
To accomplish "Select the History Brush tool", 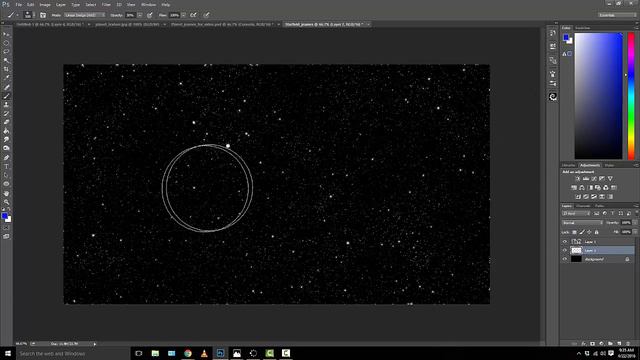I will [6, 113].
